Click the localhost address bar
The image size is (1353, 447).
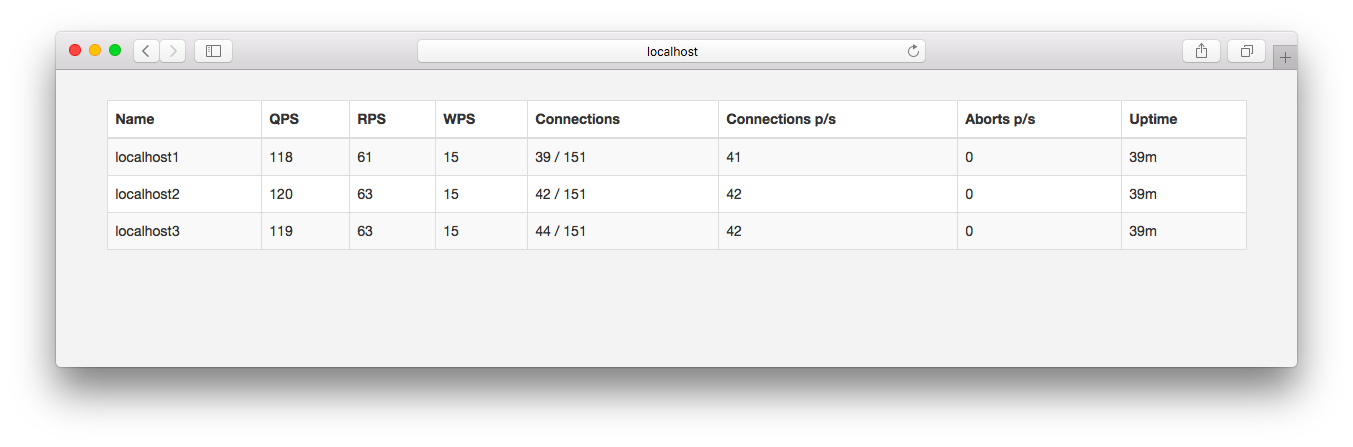671,51
